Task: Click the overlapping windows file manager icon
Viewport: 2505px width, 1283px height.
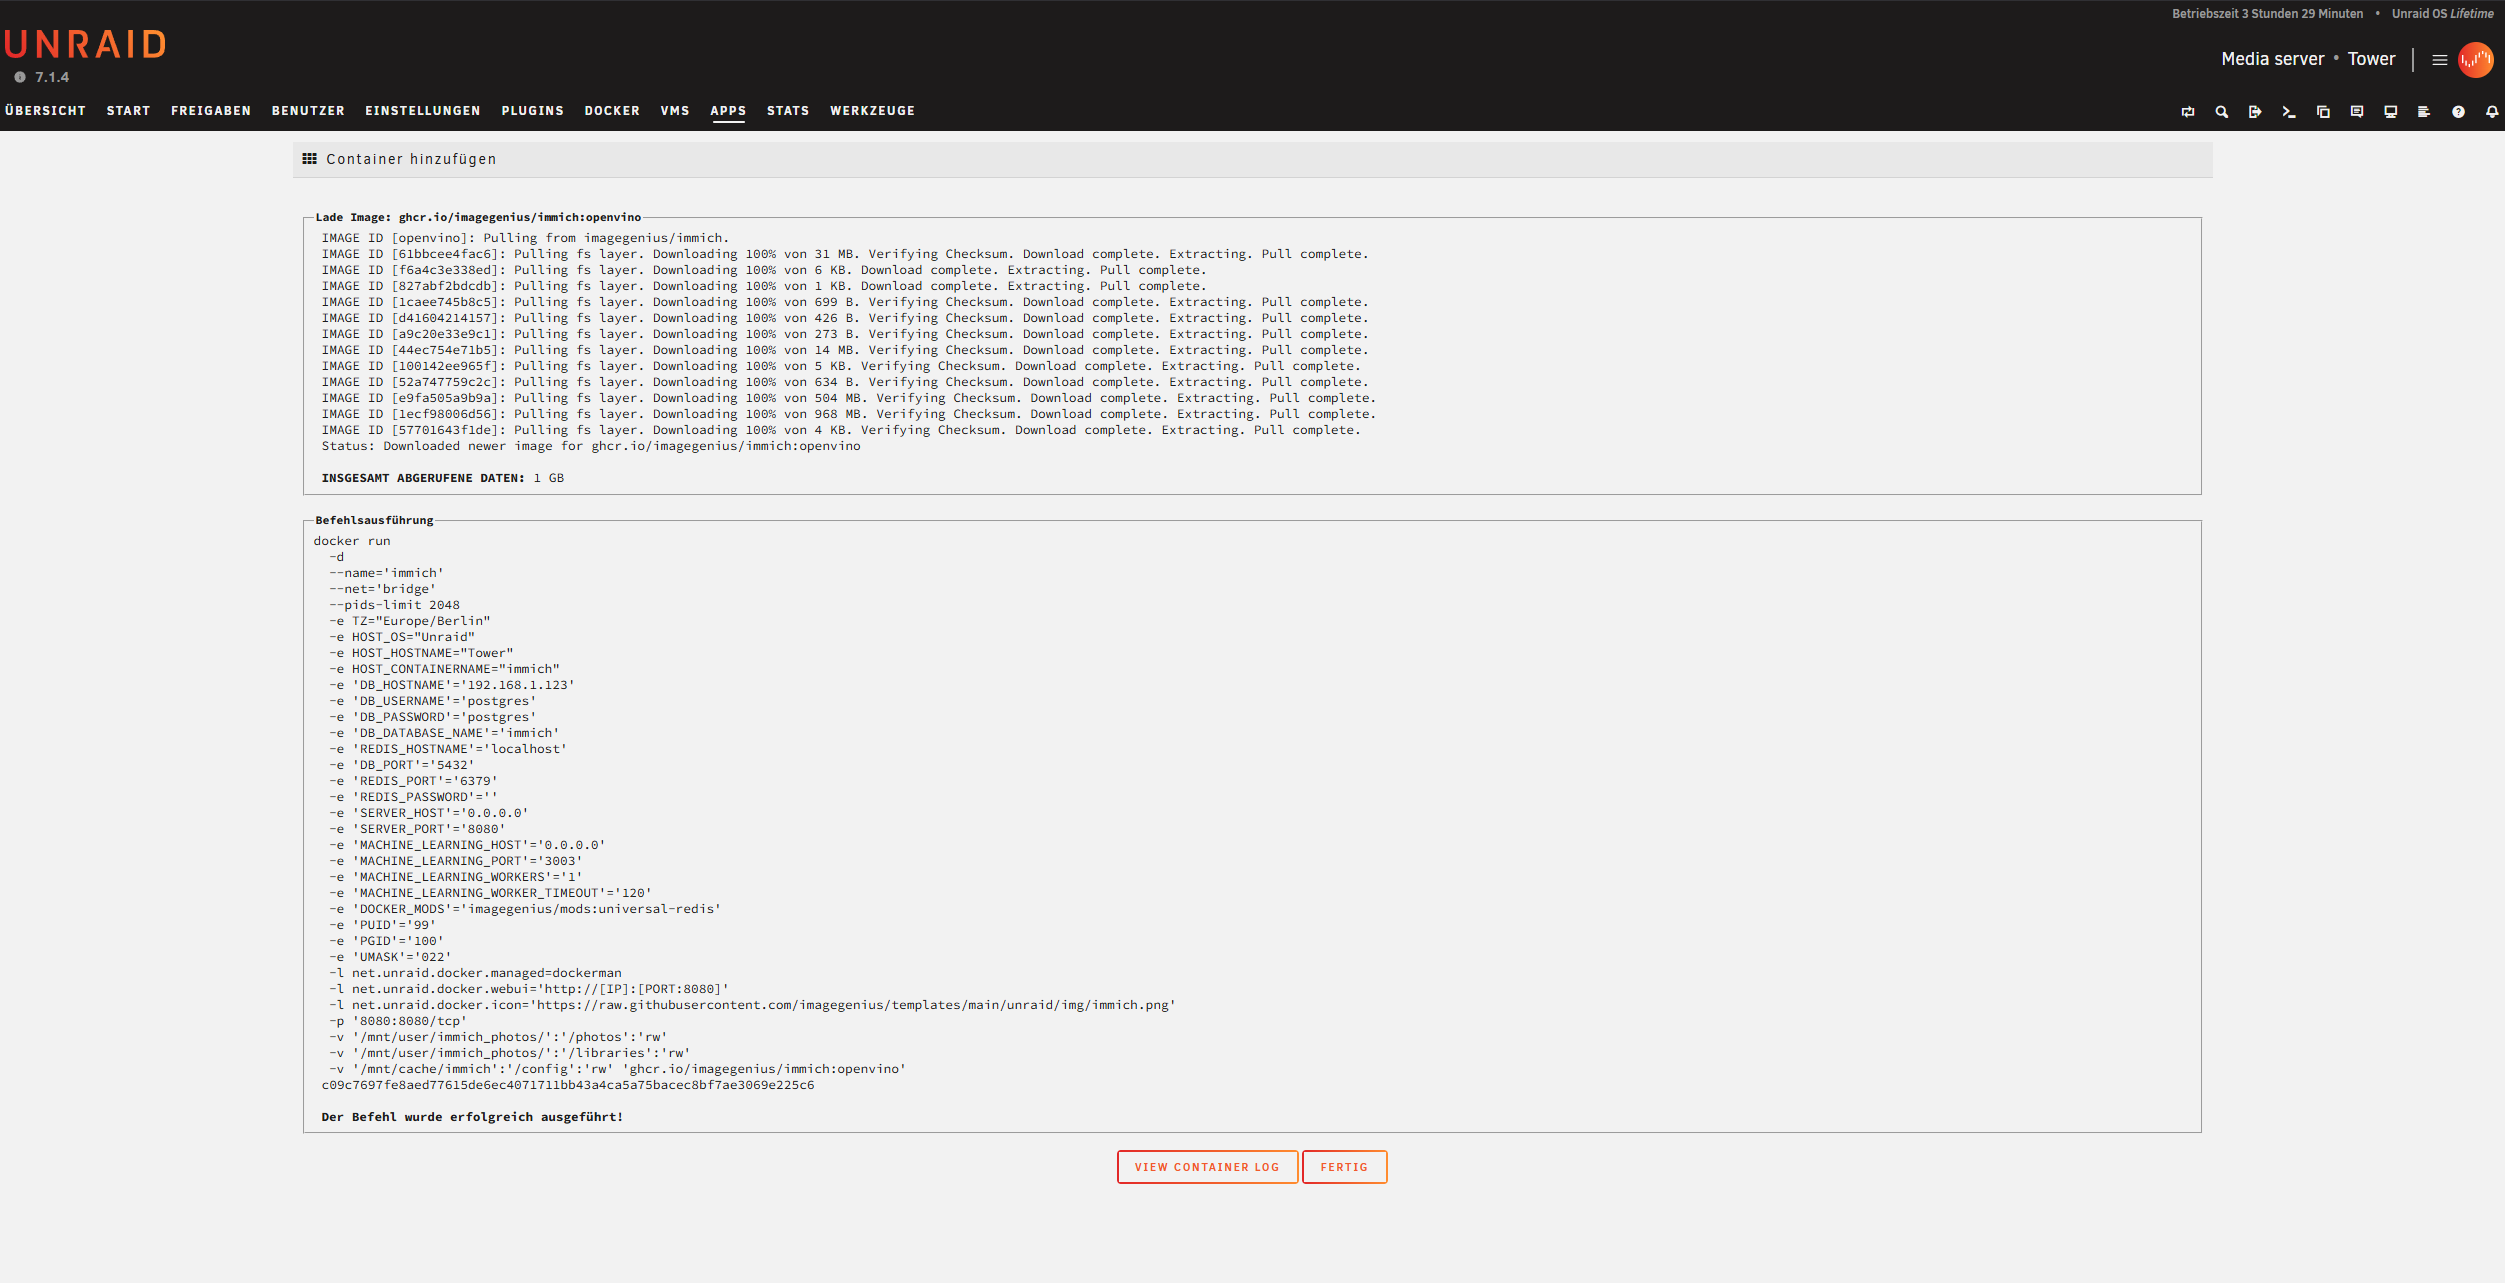Action: click(x=2323, y=112)
